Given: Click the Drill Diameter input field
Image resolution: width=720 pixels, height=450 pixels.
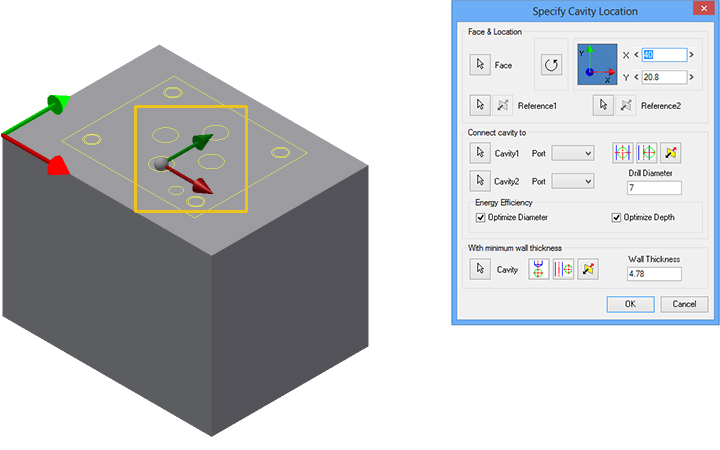Looking at the screenshot, I should [654, 187].
